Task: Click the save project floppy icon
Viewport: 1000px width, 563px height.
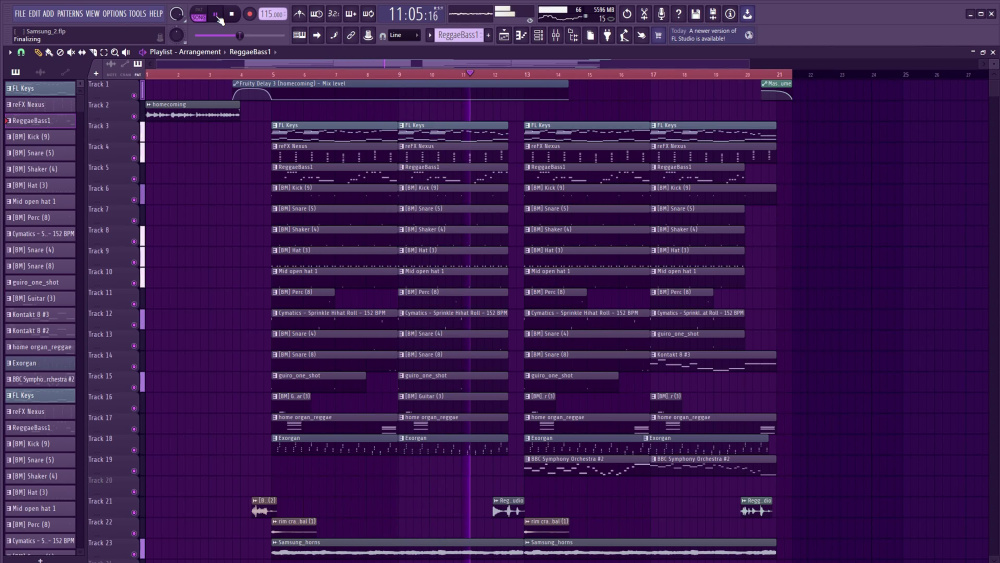Action: (696, 13)
